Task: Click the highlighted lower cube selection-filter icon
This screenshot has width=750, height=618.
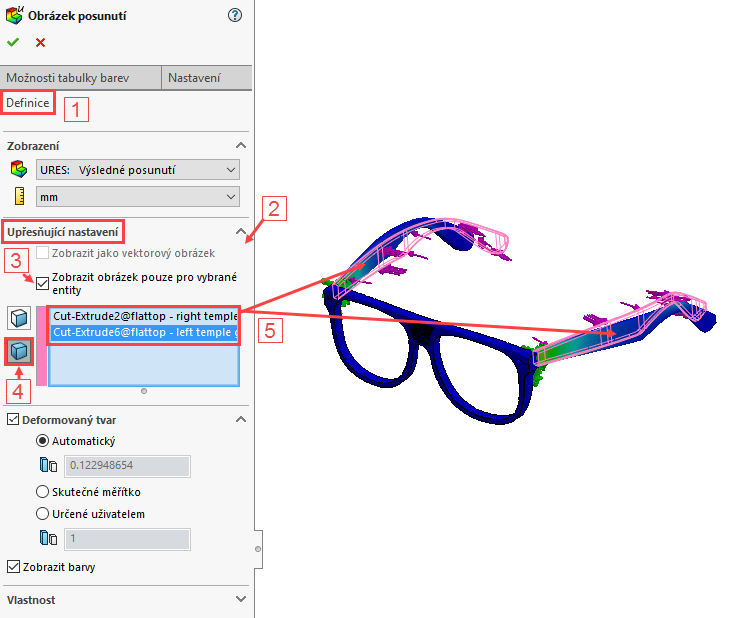Action: [x=19, y=352]
